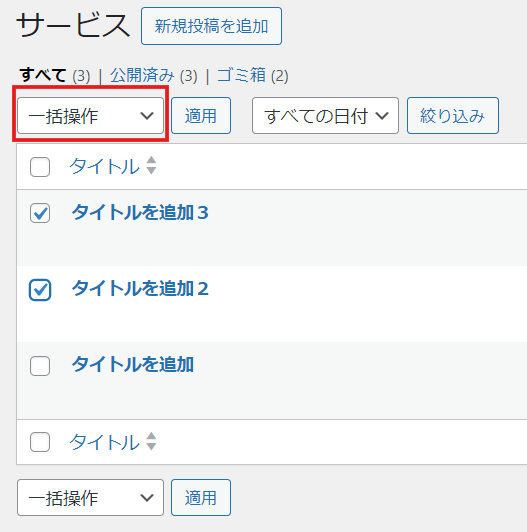Click the bottom 適用 apply button
The image size is (527, 532).
[x=201, y=498]
